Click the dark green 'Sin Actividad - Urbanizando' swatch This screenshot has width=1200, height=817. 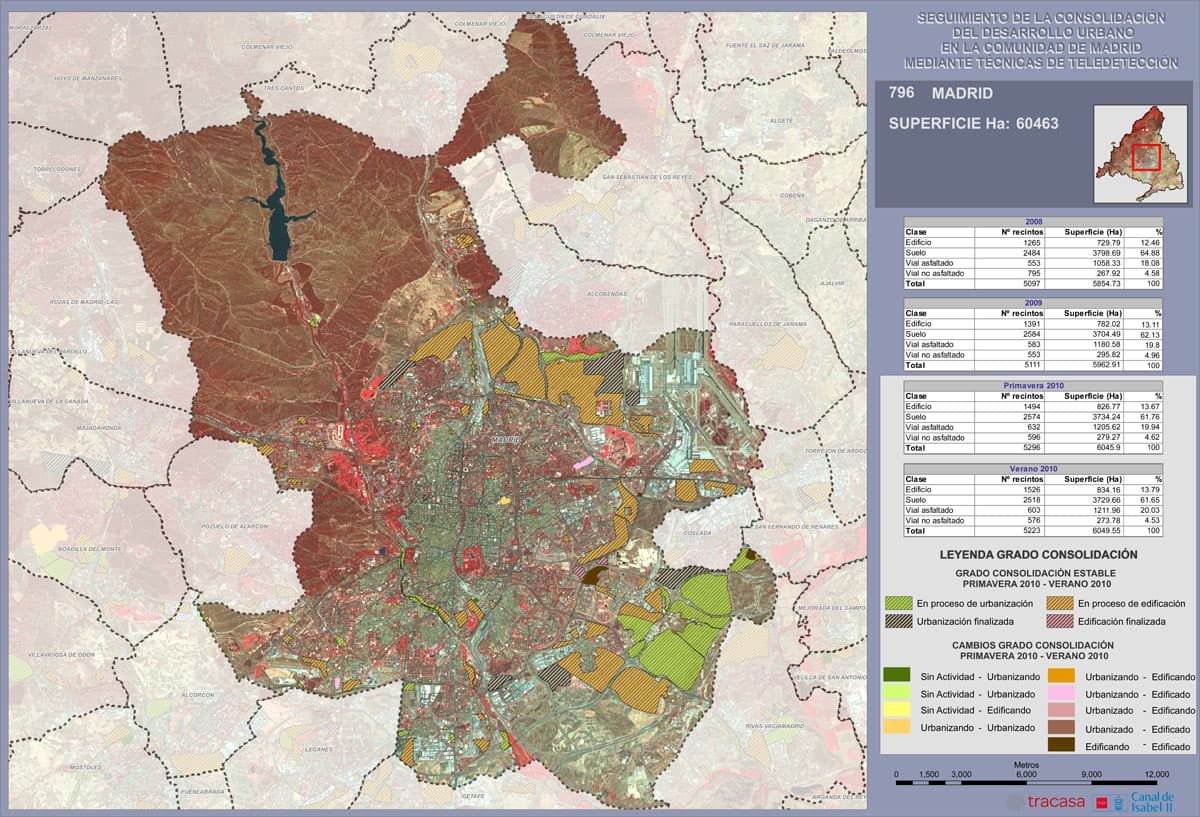pos(897,677)
